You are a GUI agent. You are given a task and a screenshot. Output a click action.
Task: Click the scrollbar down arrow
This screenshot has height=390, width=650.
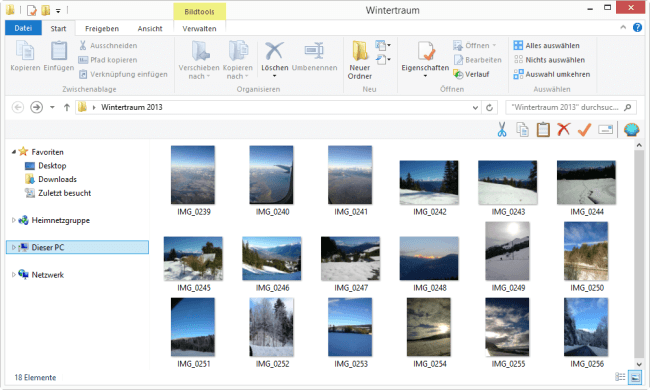tap(639, 364)
